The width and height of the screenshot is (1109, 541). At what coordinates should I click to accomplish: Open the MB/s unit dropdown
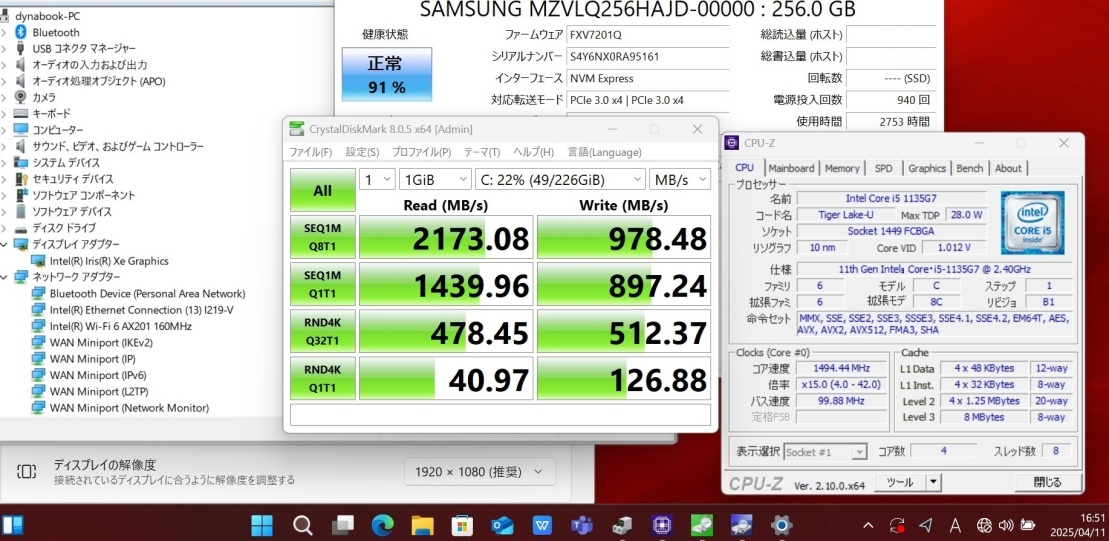(680, 180)
